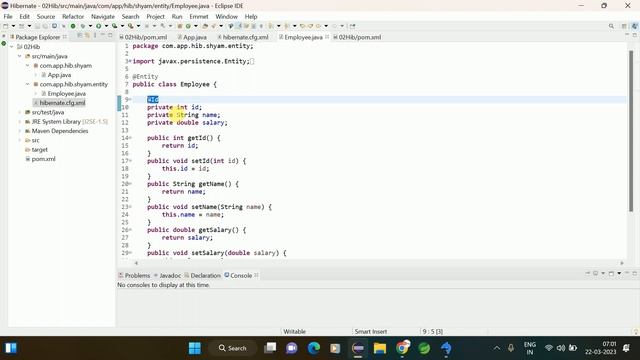
Task: Click the green Run toolbar button
Action: pos(98,26)
